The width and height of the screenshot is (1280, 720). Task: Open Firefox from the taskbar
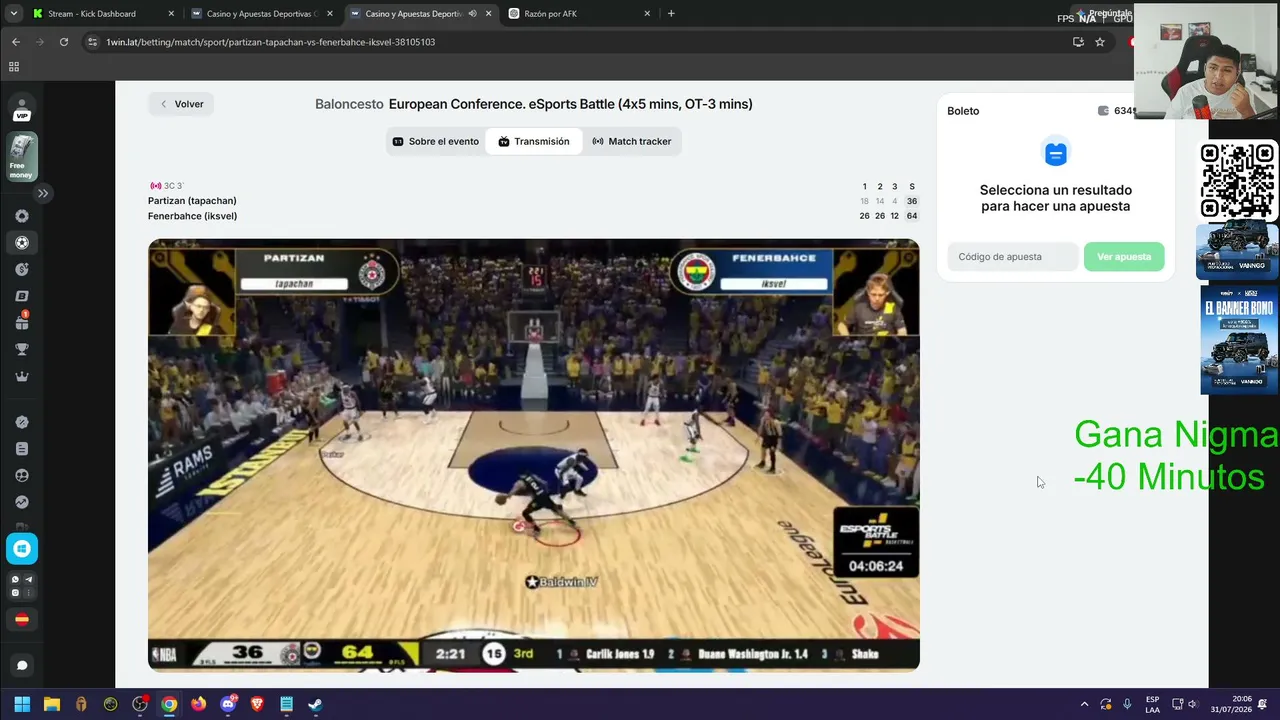click(198, 704)
